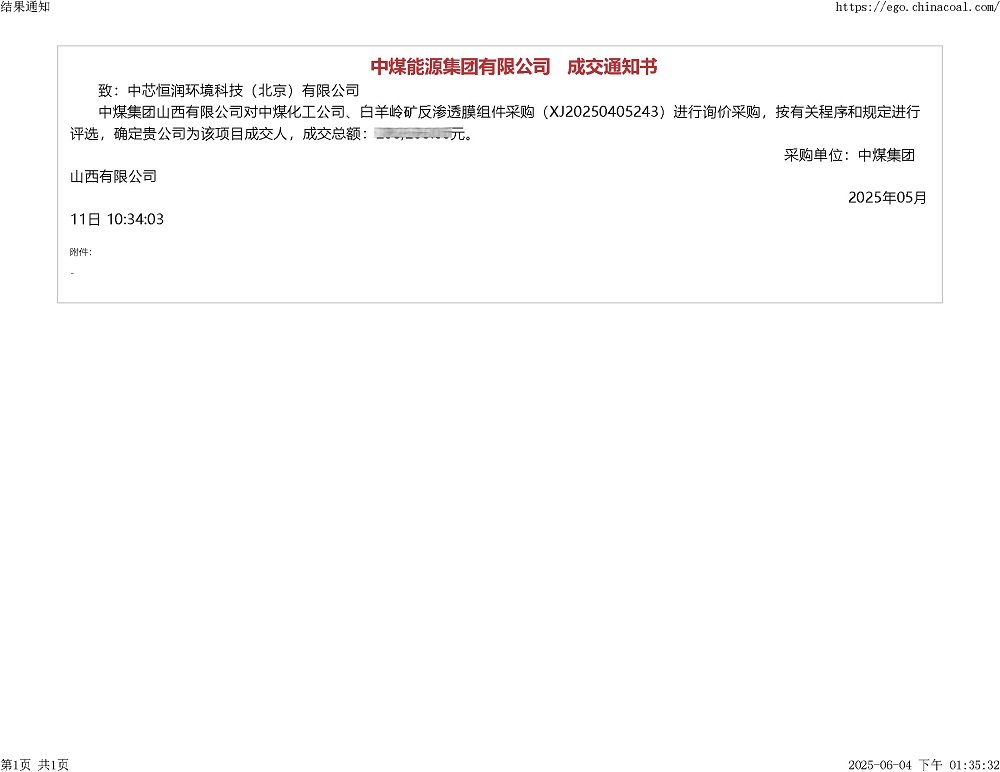Image resolution: width=1000 pixels, height=772 pixels.
Task: Click the 山西有限公司 line
Action: pyautogui.click(x=113, y=176)
